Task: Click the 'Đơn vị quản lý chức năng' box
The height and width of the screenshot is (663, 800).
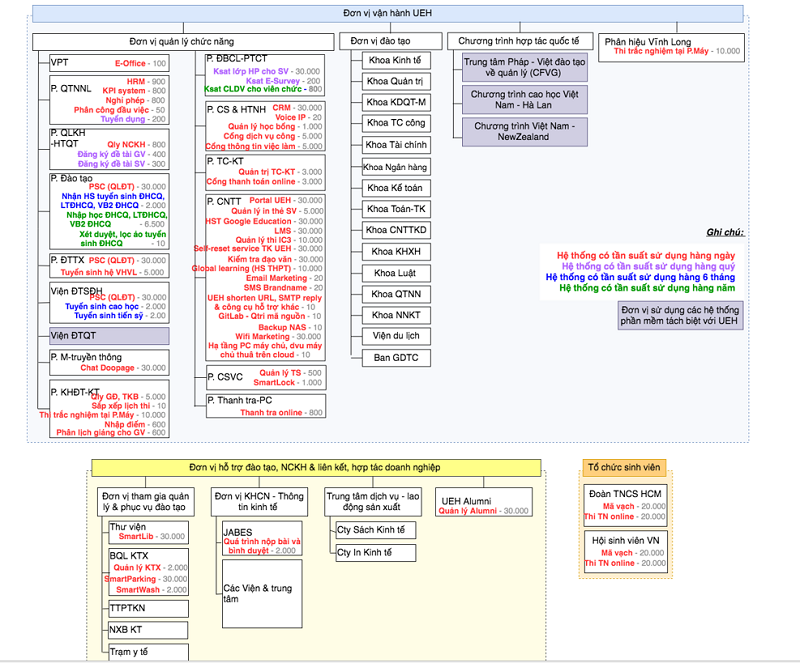Action: coord(183,42)
